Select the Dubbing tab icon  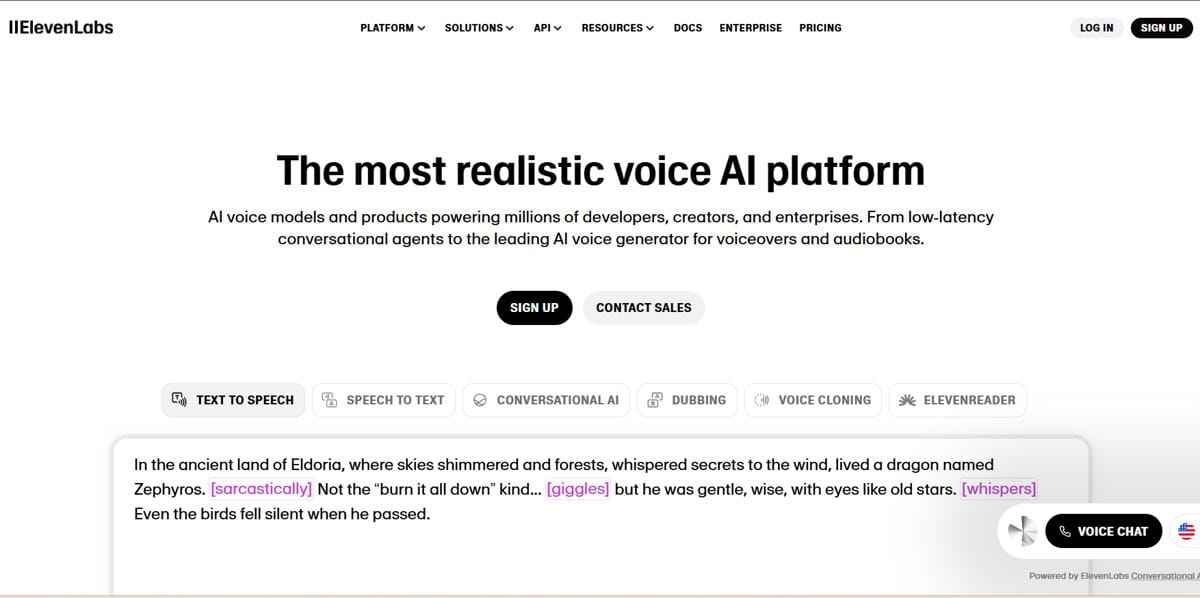click(655, 400)
